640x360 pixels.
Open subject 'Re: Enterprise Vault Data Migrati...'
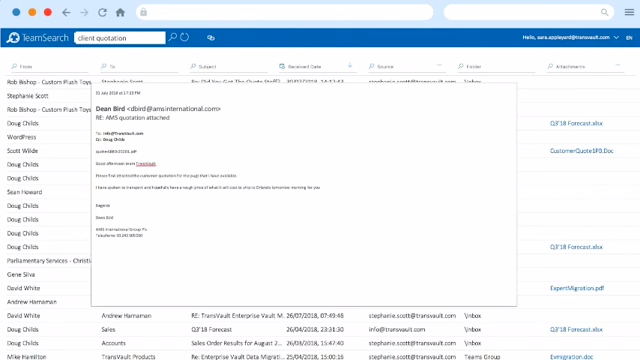[x=238, y=357]
